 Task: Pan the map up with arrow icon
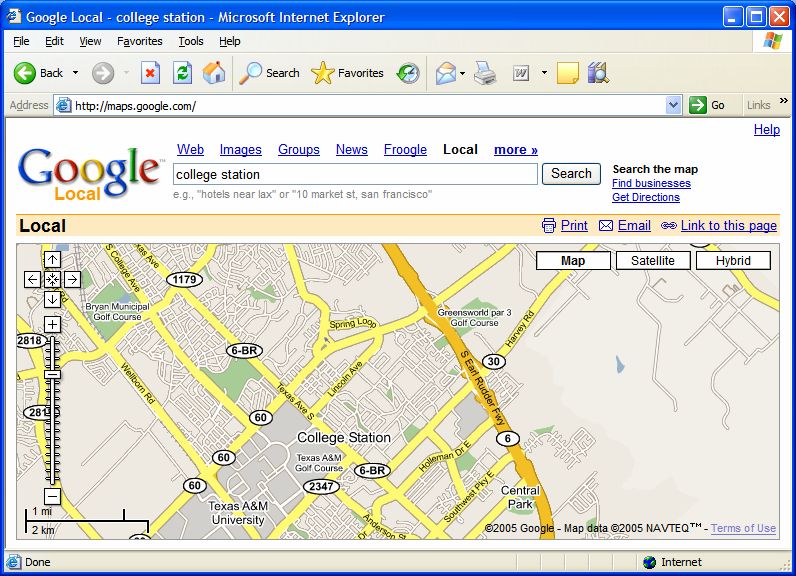(x=52, y=259)
